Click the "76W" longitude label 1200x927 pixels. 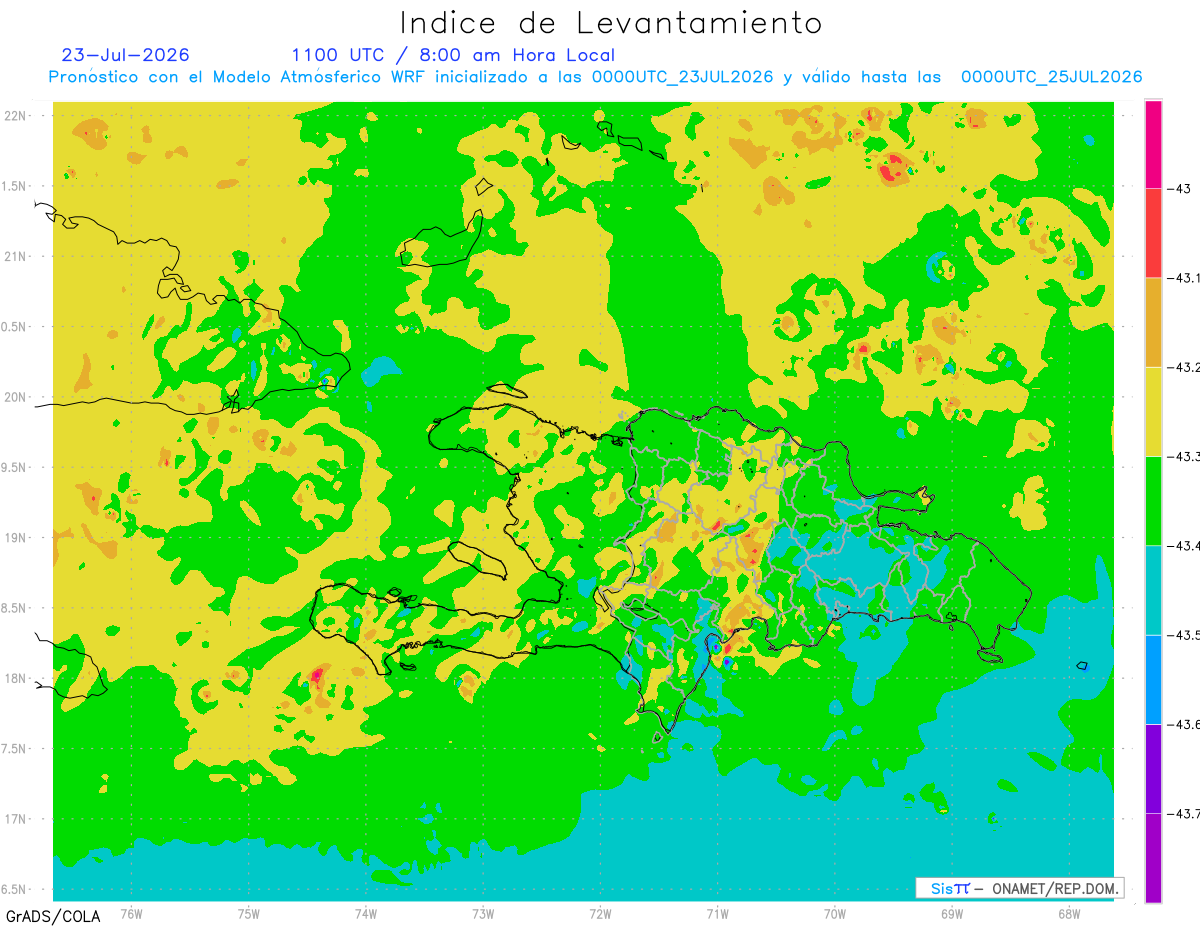[x=131, y=913]
